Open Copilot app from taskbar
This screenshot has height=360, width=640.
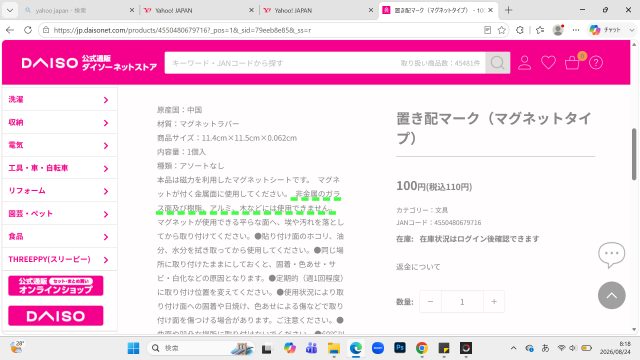click(289, 348)
